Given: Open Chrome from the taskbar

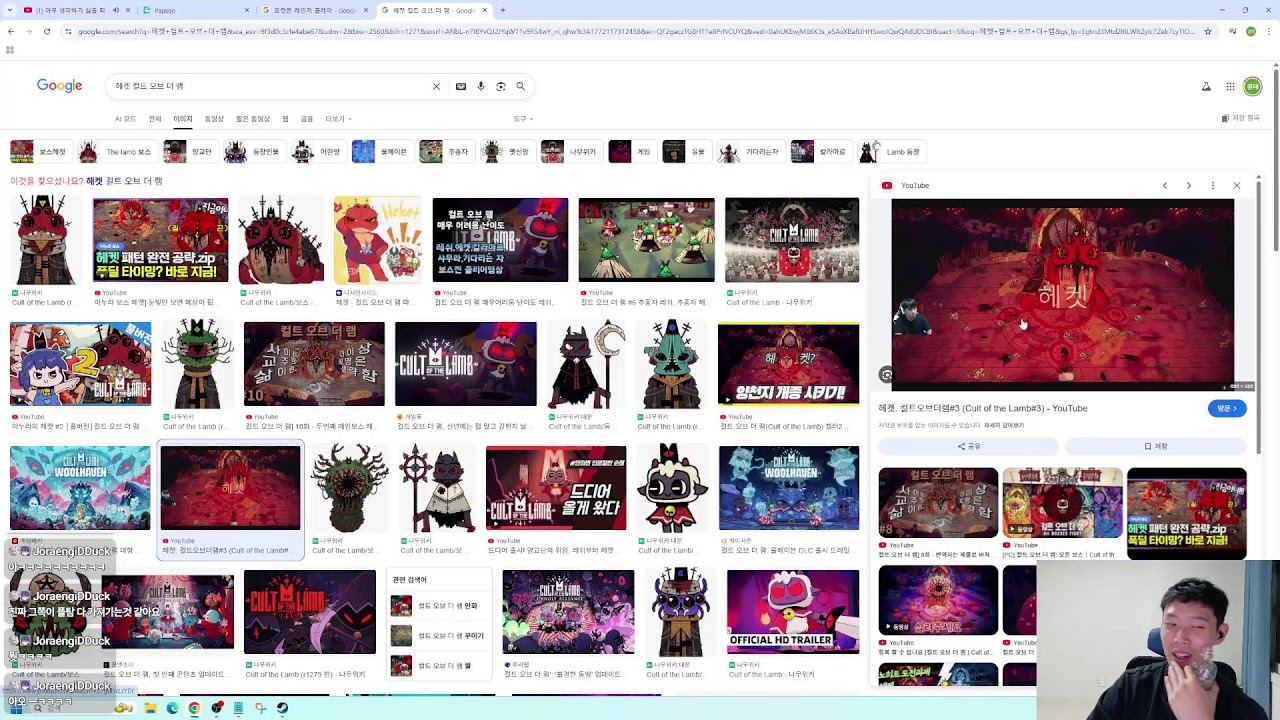Looking at the screenshot, I should [x=194, y=708].
